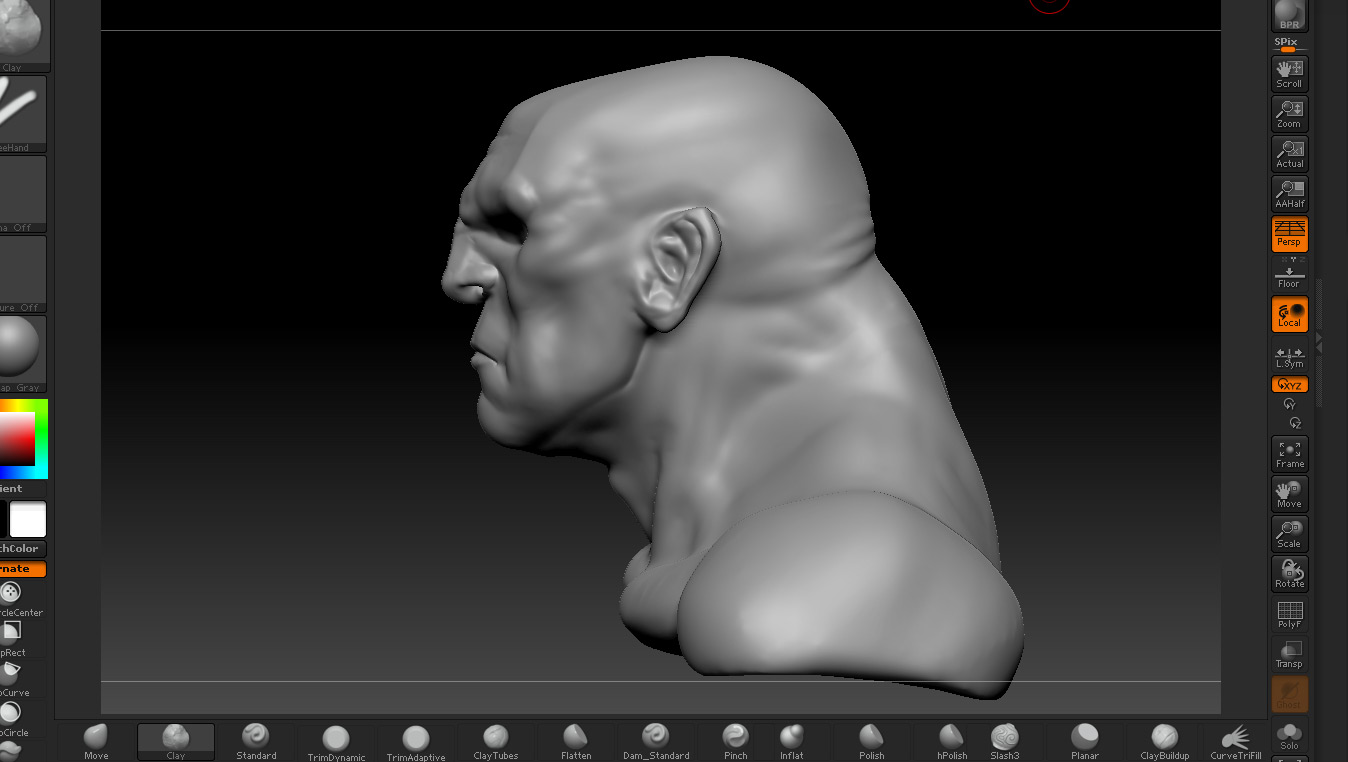Select the Pinch brush
The image size is (1348, 762).
click(x=736, y=742)
